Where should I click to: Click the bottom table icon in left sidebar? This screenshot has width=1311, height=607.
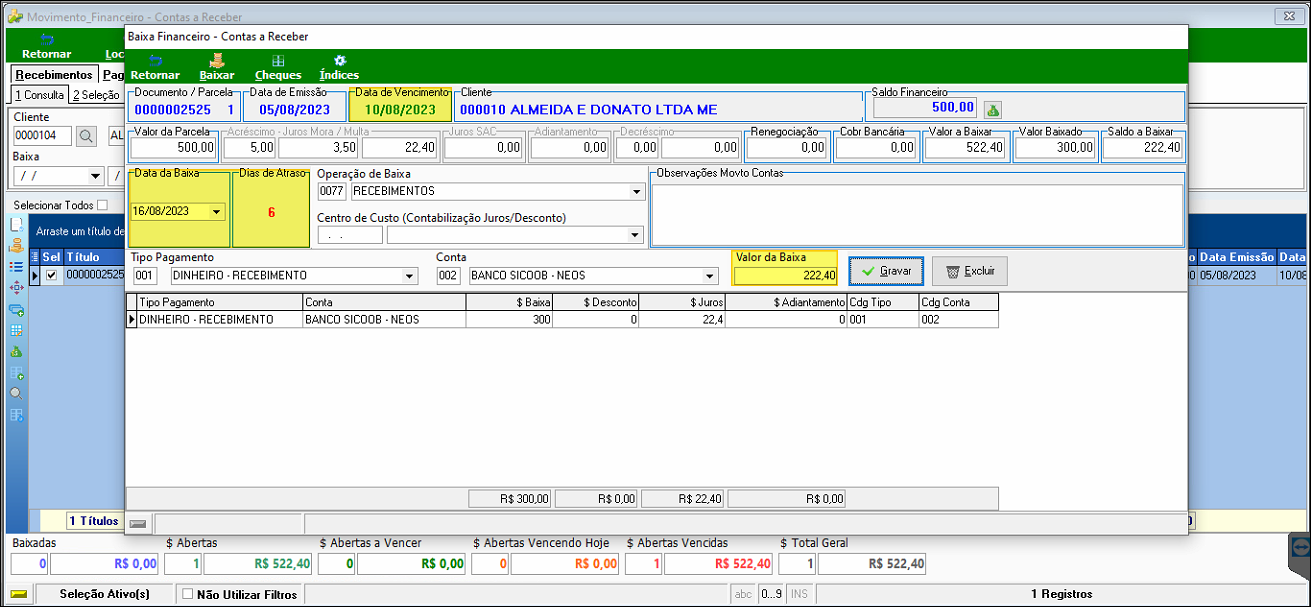click(x=16, y=415)
